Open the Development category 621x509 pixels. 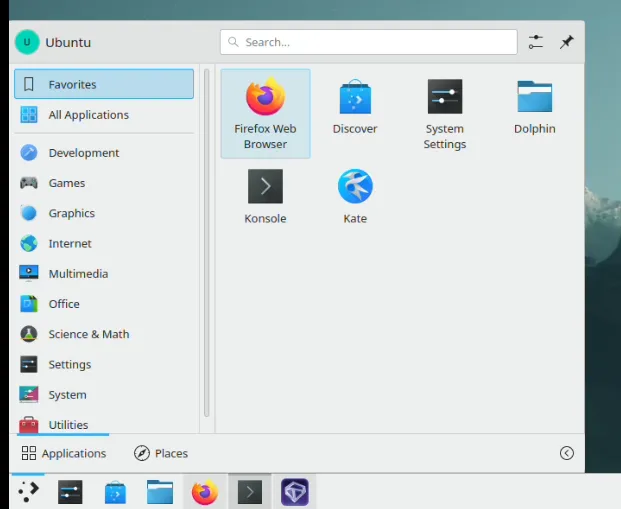click(x=104, y=153)
